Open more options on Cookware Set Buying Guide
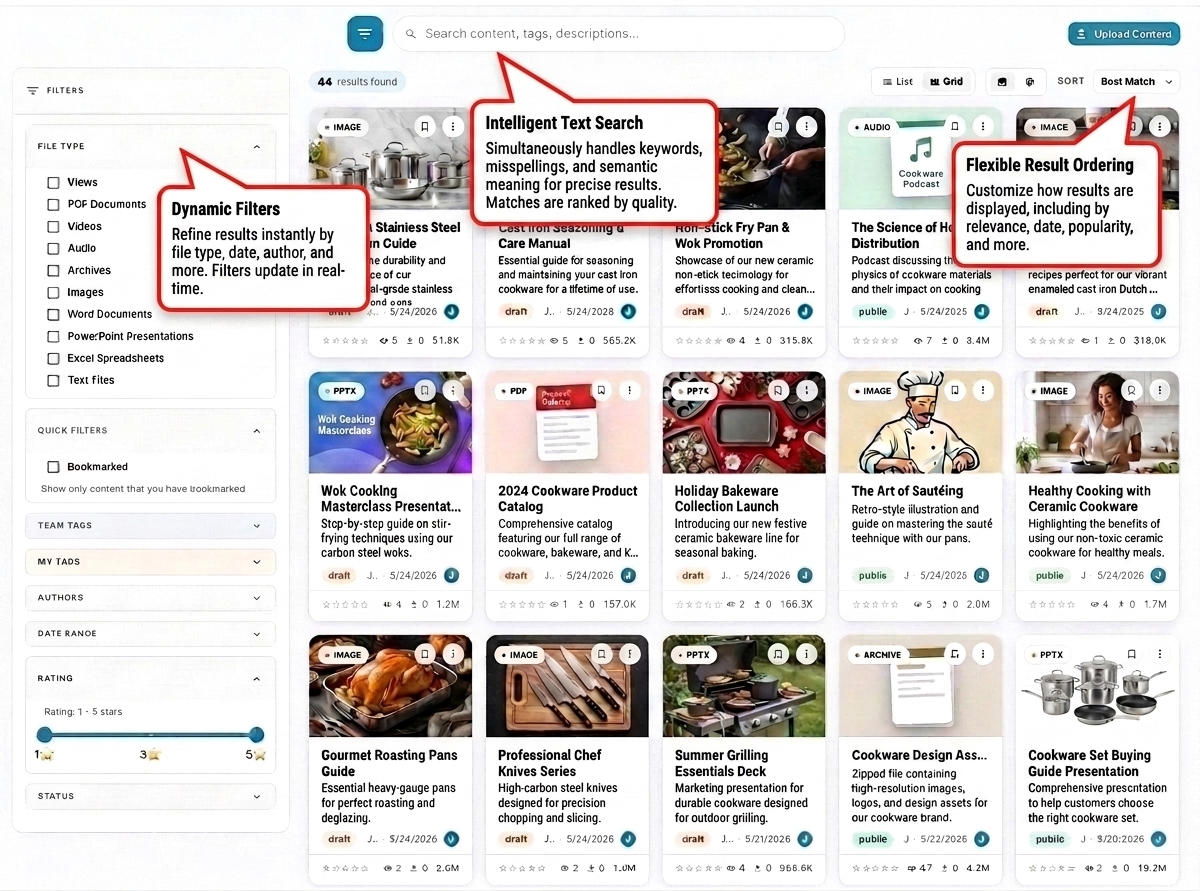This screenshot has width=1200, height=891. 1160,655
